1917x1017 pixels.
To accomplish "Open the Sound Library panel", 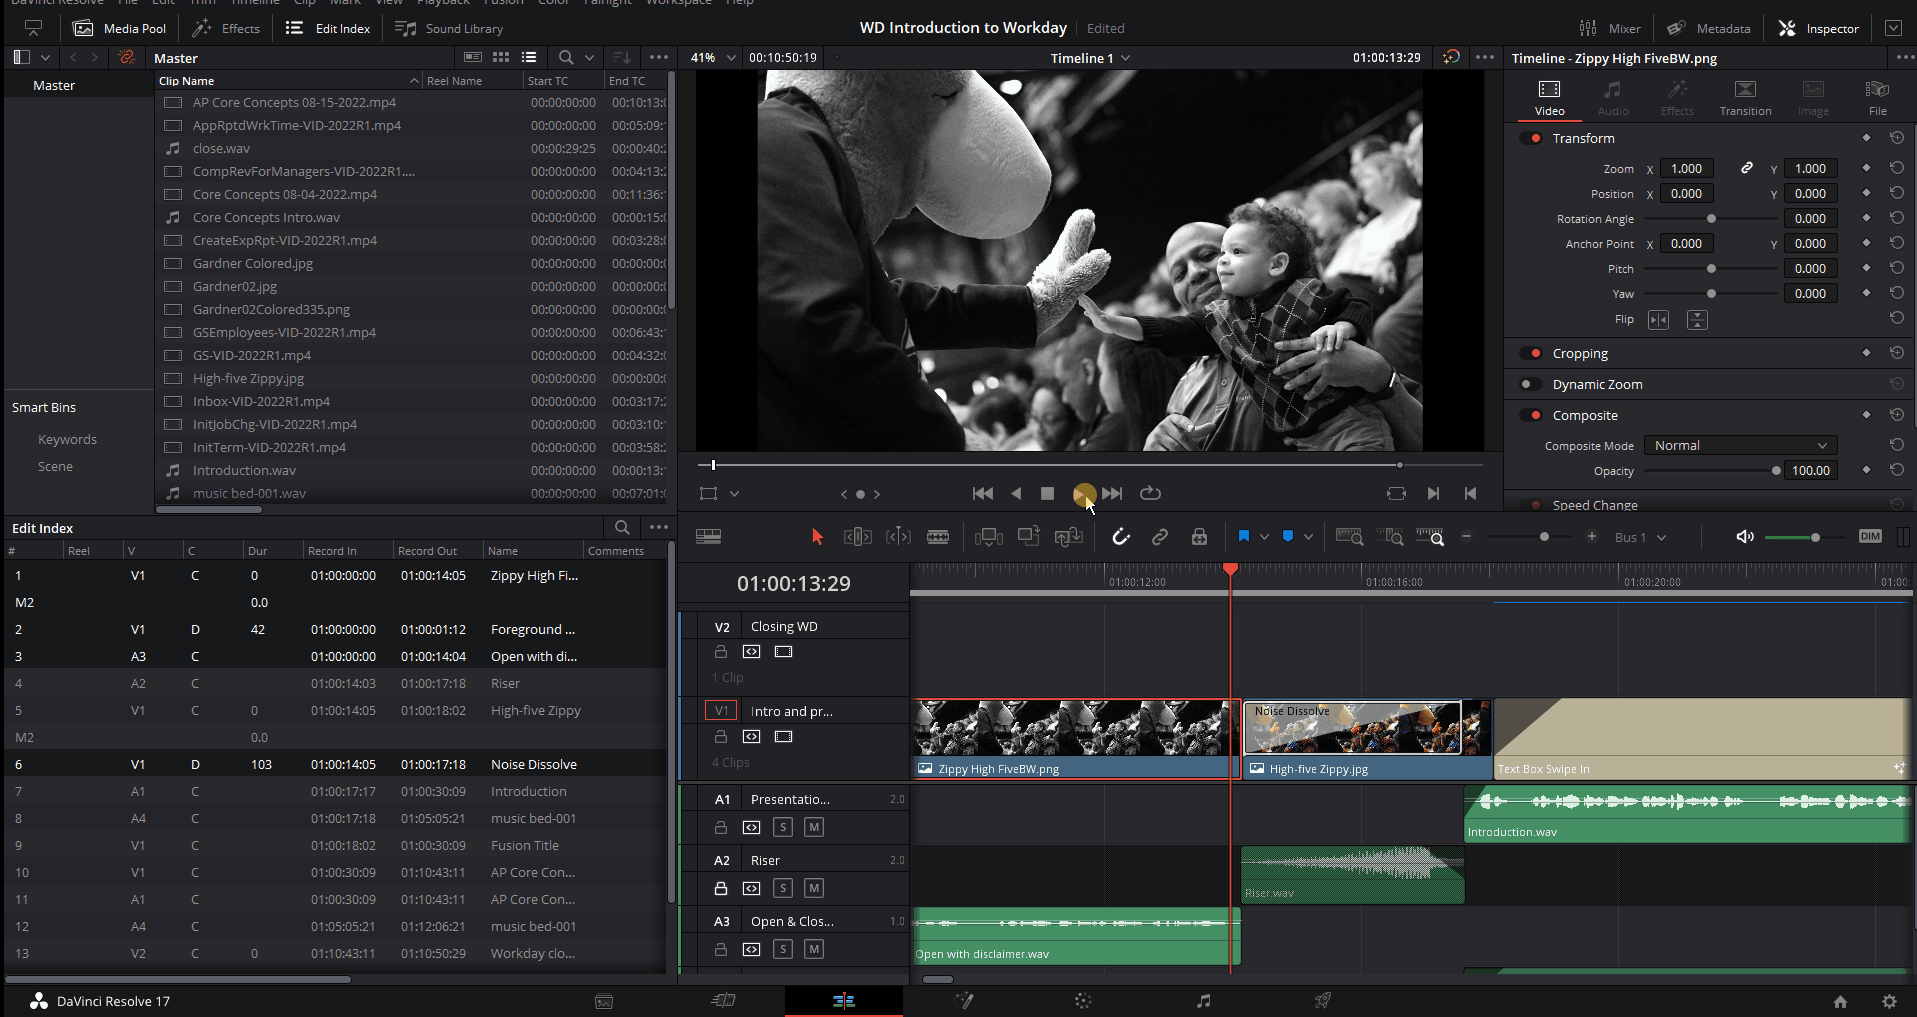I will pos(449,28).
